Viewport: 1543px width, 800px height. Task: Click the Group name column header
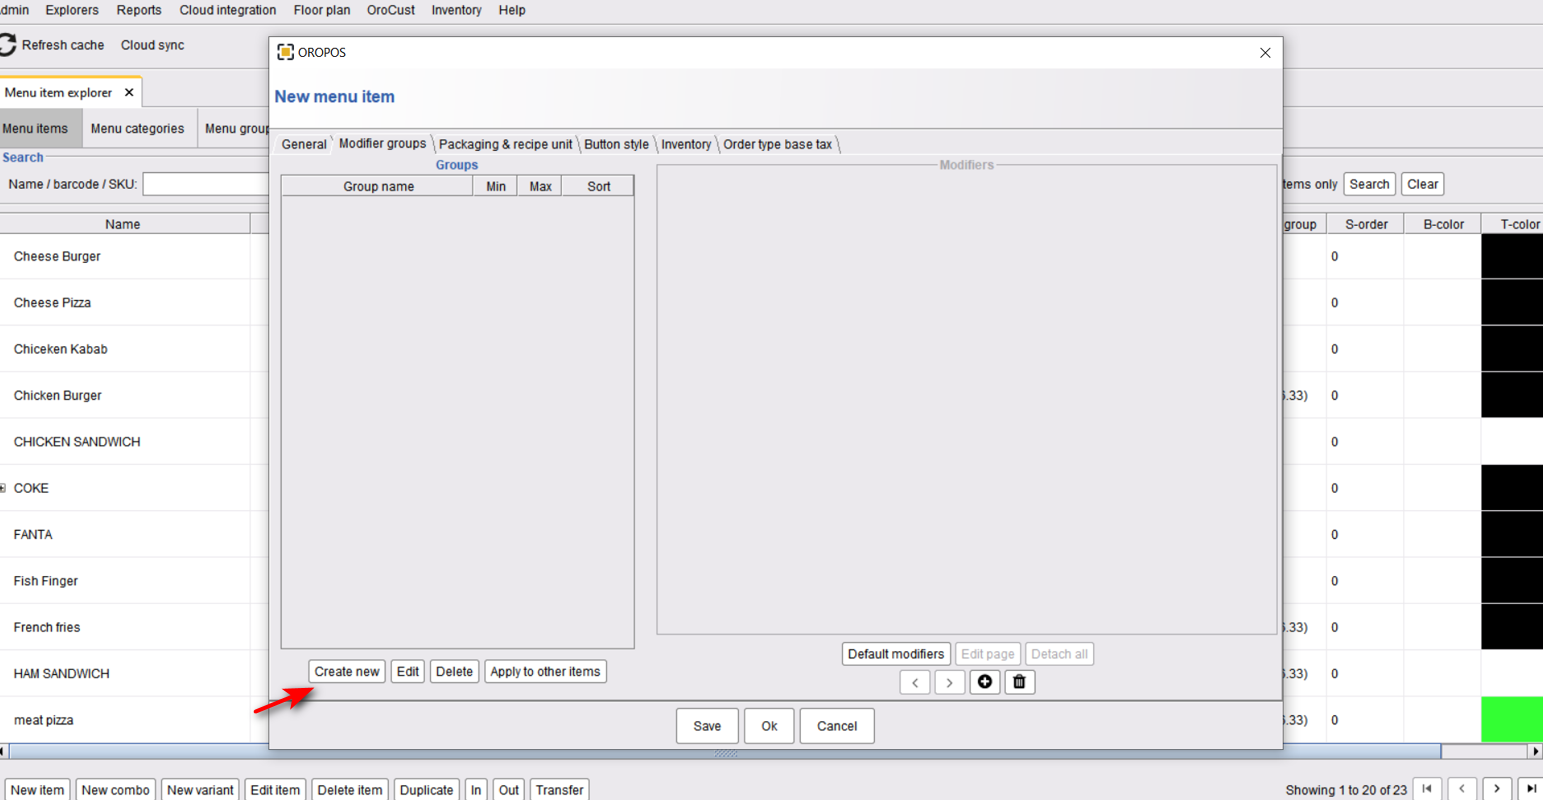coord(378,186)
